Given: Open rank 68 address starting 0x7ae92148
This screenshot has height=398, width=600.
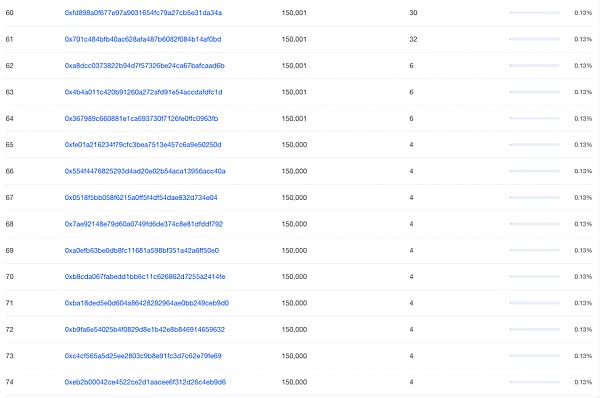Looking at the screenshot, I should tap(143, 224).
